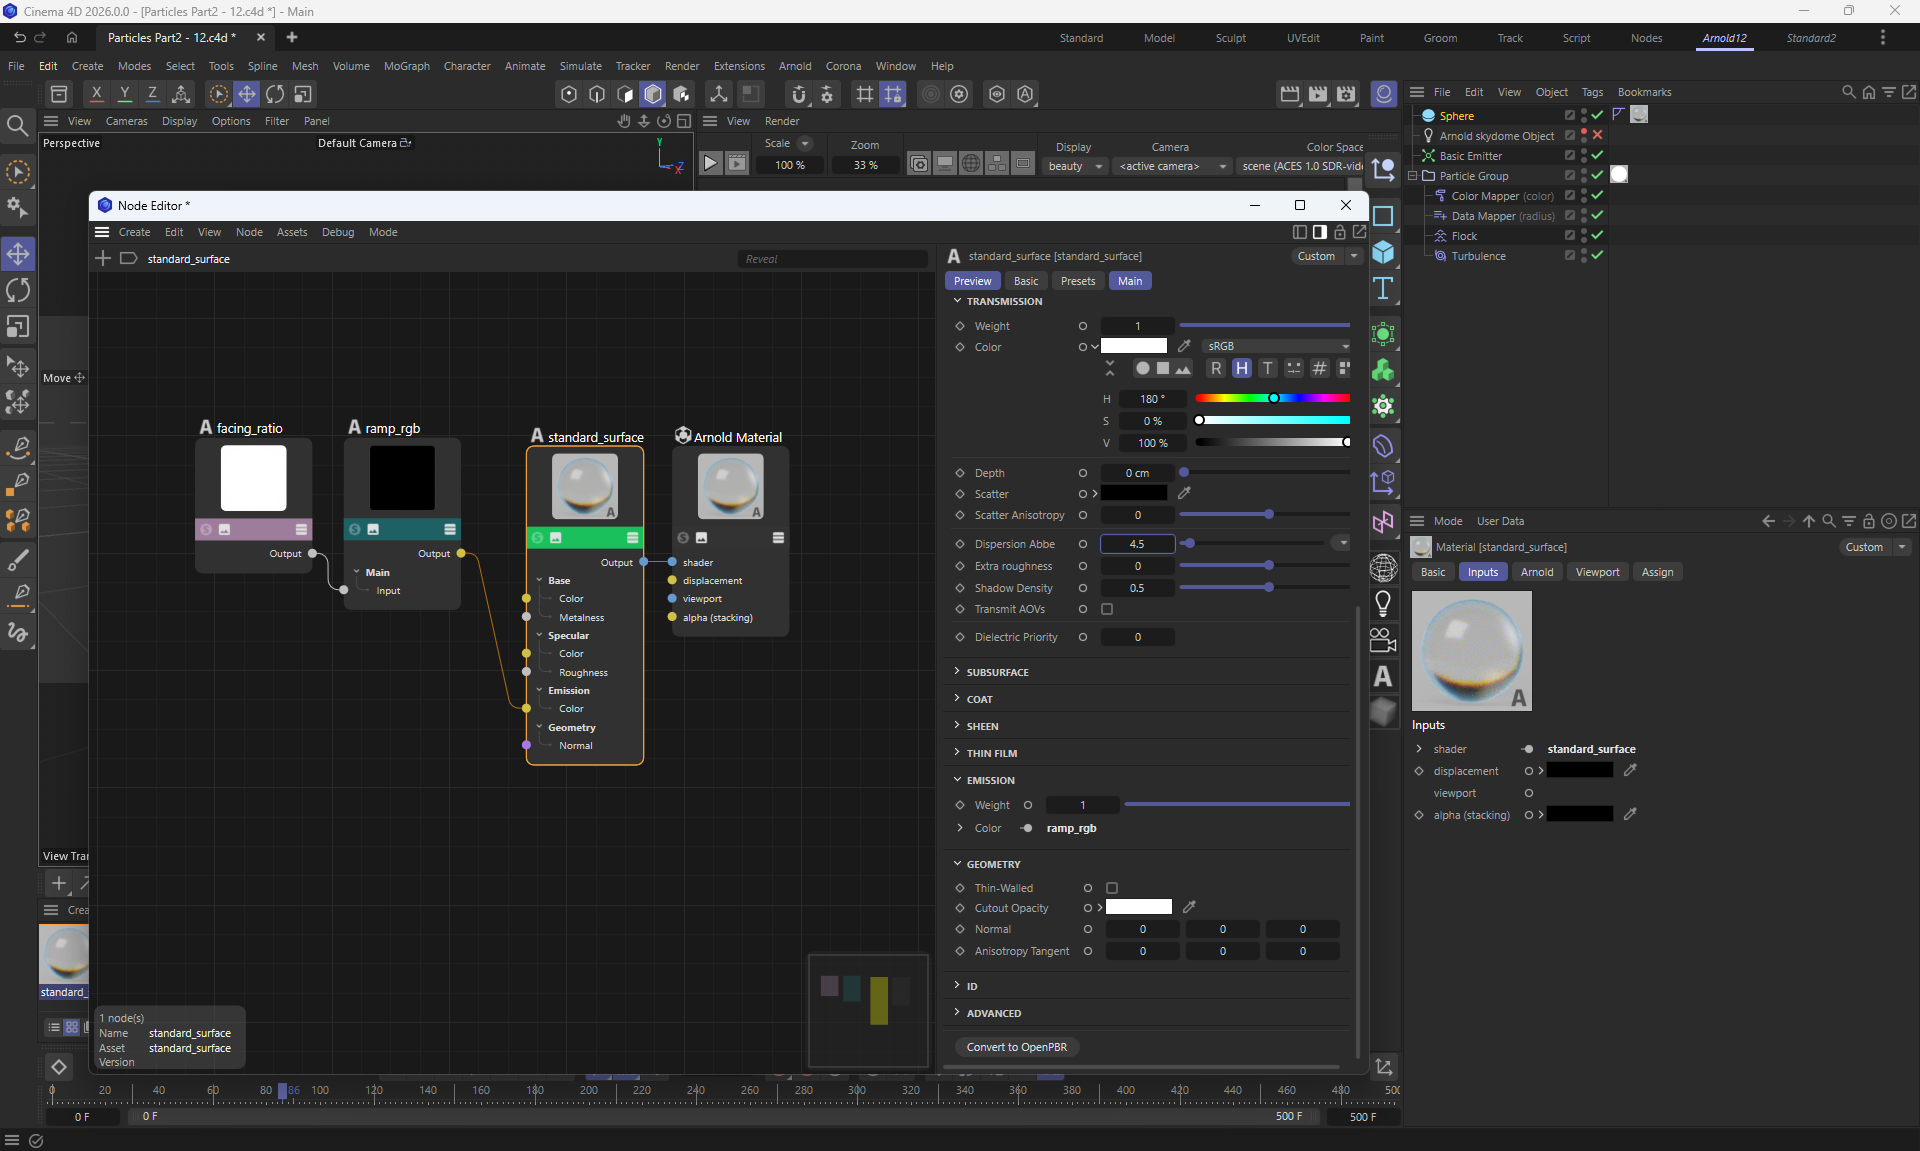This screenshot has height=1151, width=1920.
Task: Select the Move tool in left toolbar
Action: [18, 253]
